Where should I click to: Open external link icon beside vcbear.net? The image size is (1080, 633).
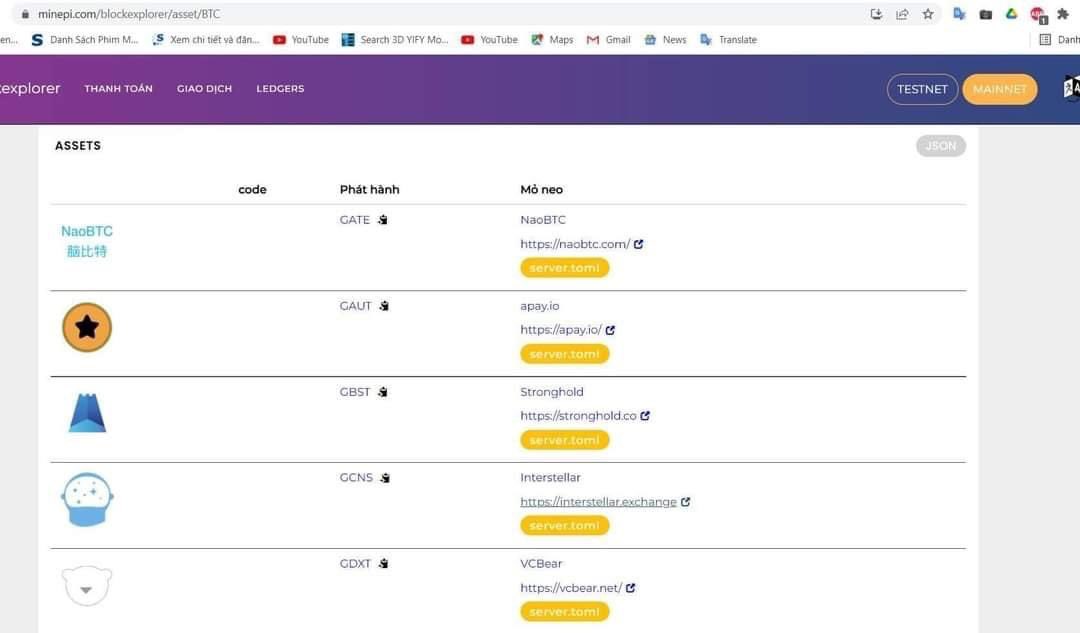click(x=630, y=588)
